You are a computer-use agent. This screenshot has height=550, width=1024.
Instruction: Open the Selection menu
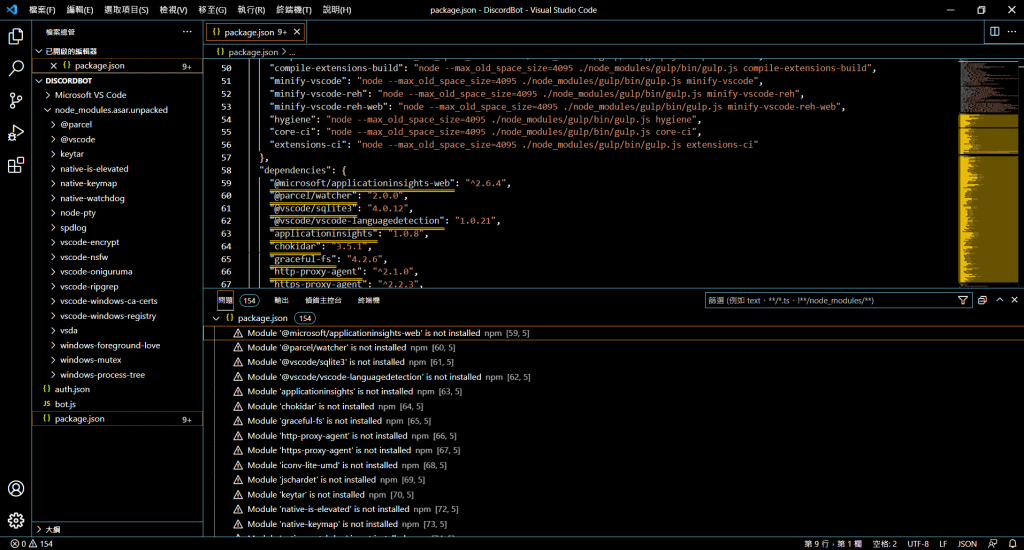(126, 10)
